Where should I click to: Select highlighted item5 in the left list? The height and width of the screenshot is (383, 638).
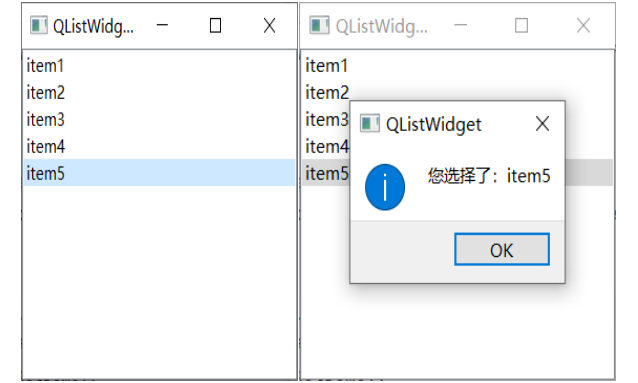(160, 173)
